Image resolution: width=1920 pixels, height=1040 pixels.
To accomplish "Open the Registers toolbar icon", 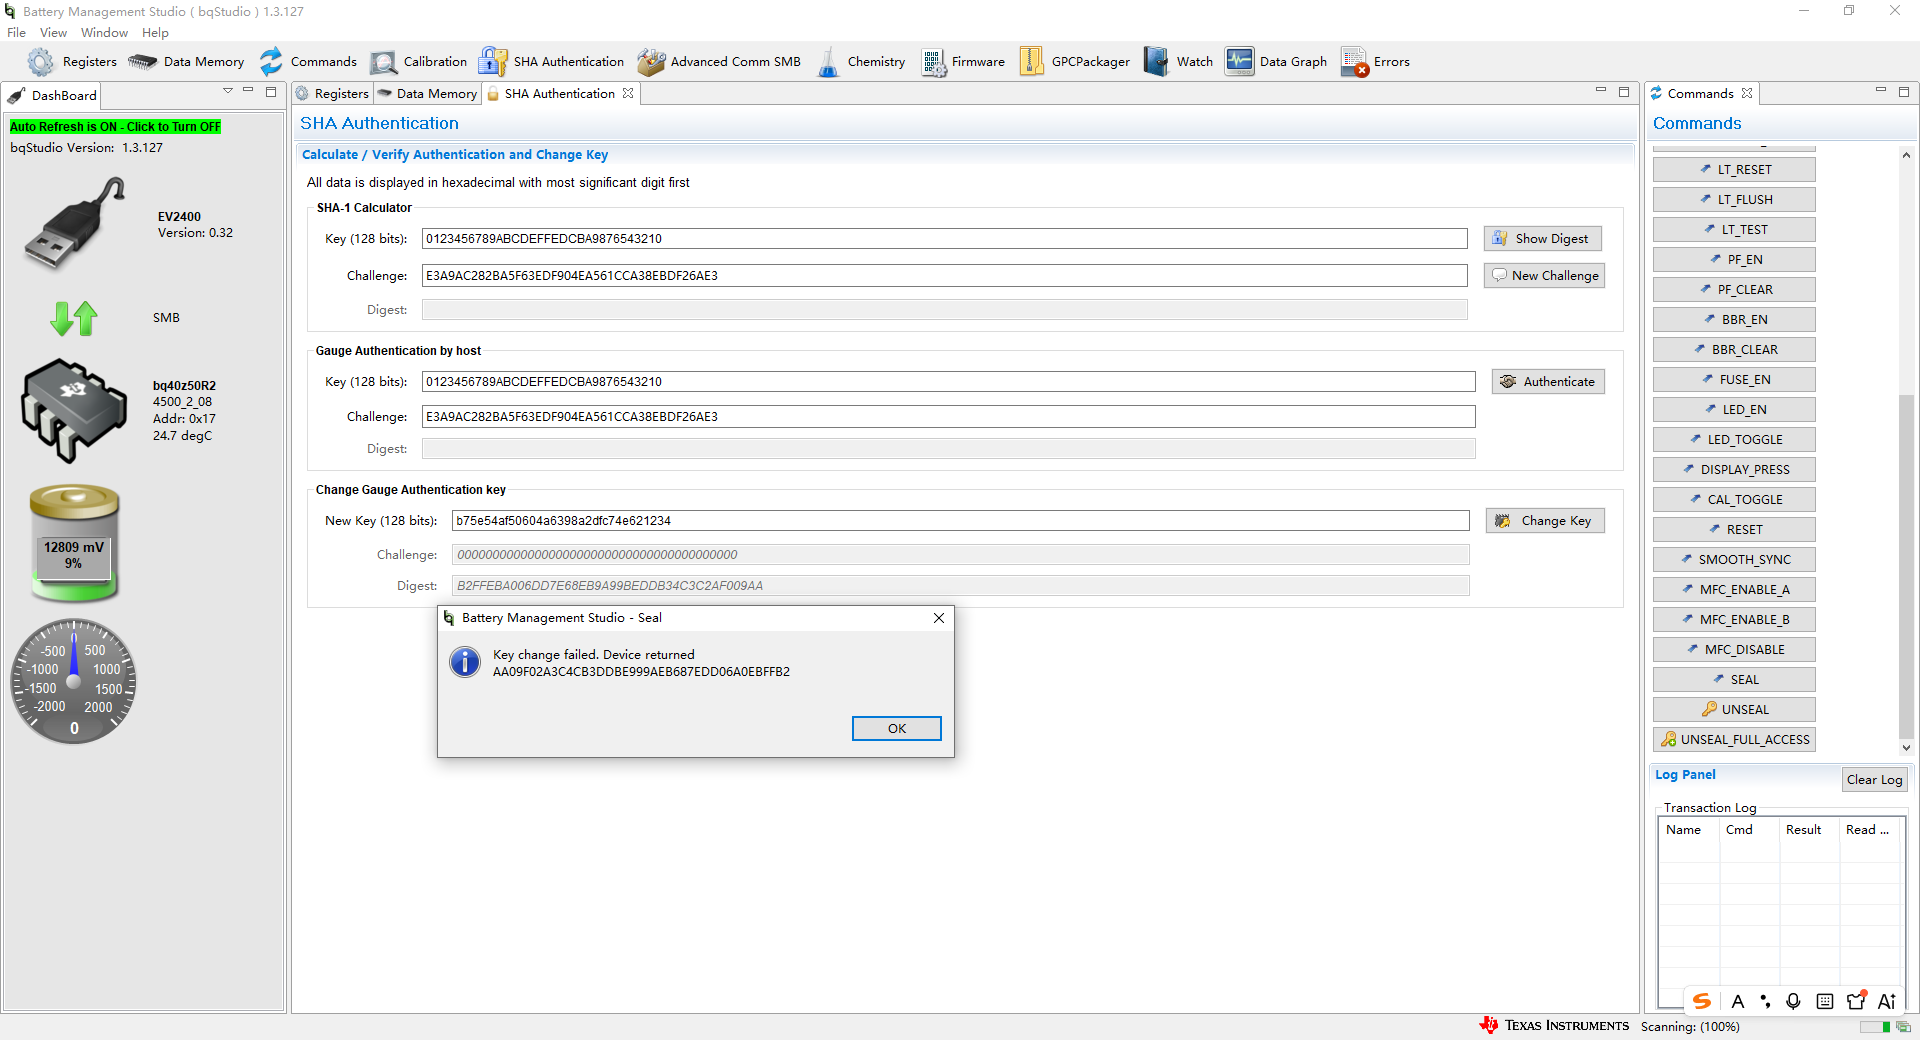I will pos(41,62).
